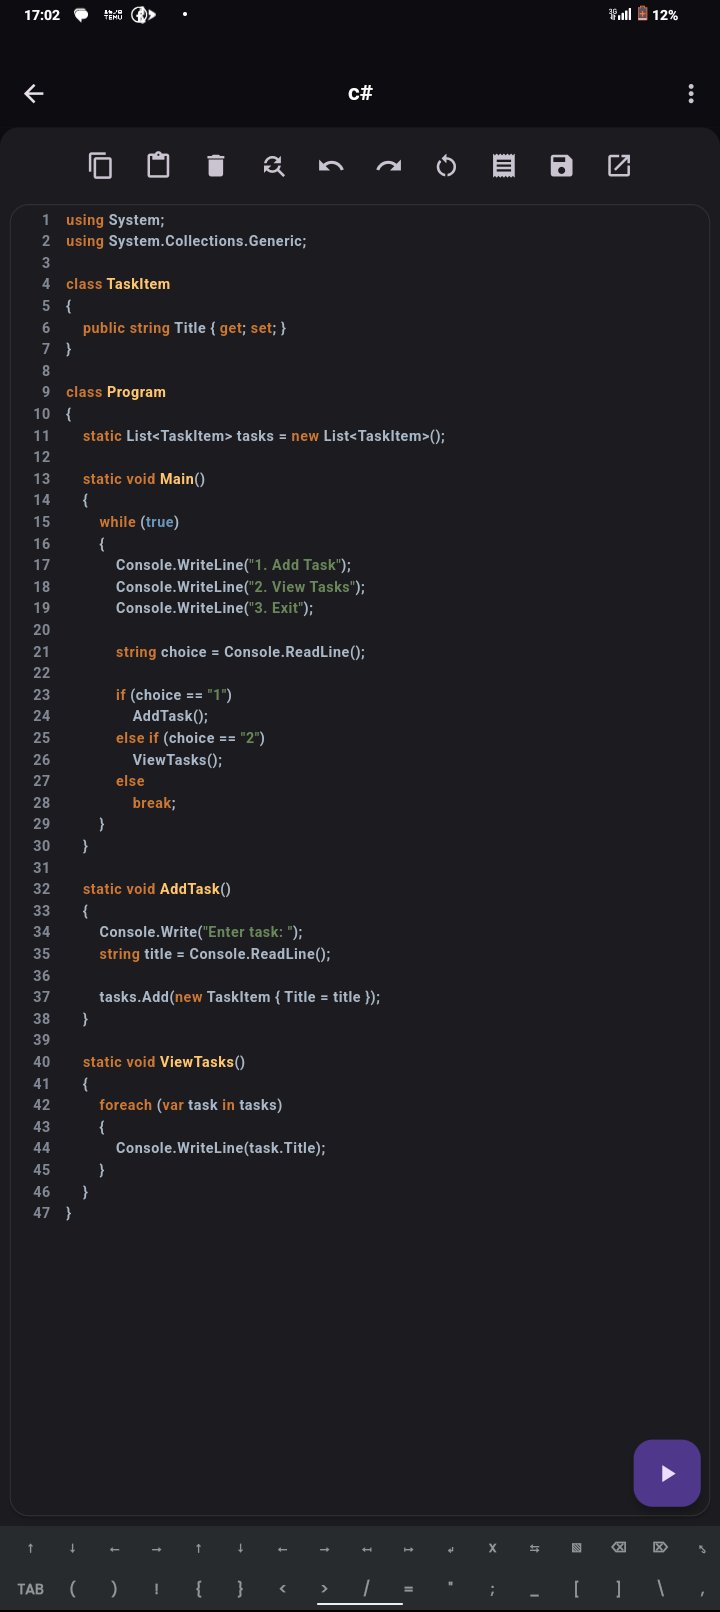Open the three-dot overflow menu
This screenshot has height=1612, width=720.
pyautogui.click(x=691, y=94)
